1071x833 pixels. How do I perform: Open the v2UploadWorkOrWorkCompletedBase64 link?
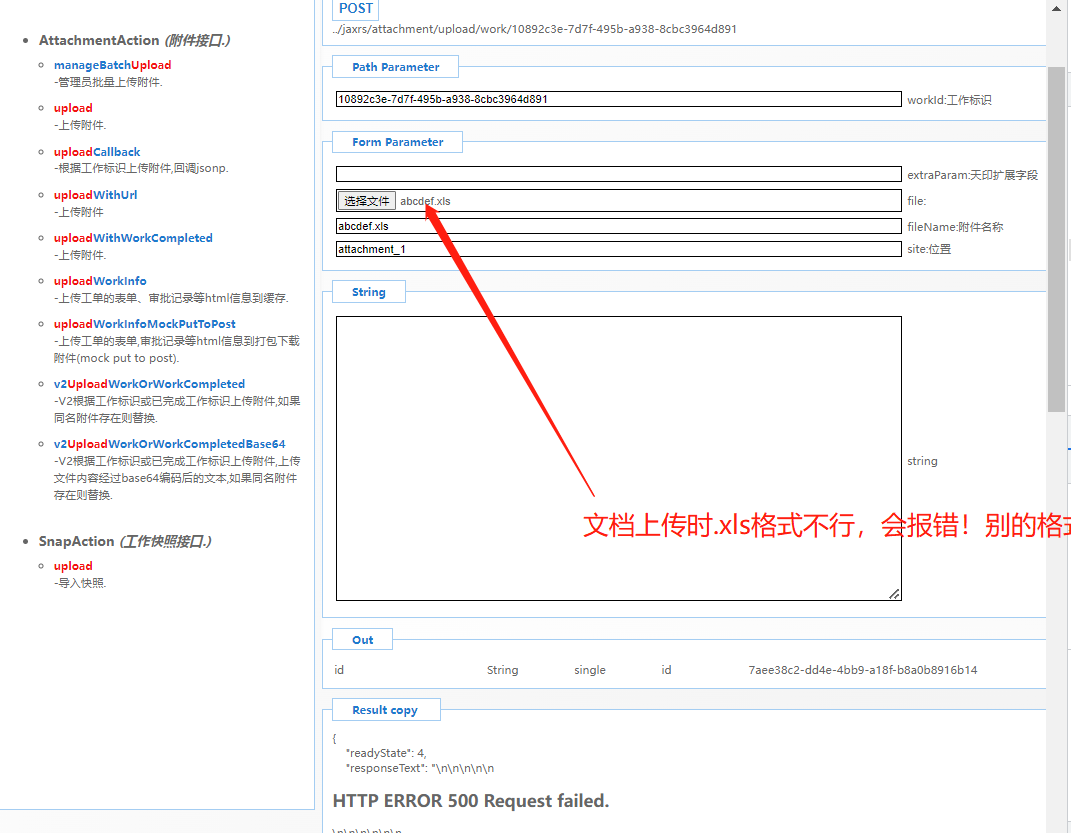tap(169, 444)
